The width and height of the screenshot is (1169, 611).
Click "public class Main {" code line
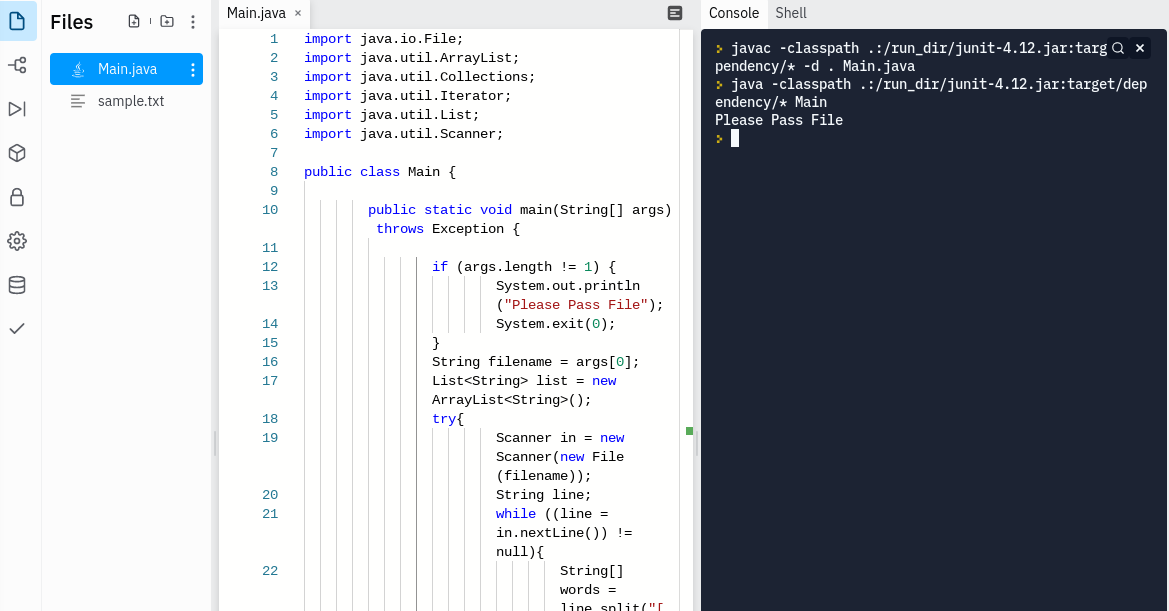(379, 172)
